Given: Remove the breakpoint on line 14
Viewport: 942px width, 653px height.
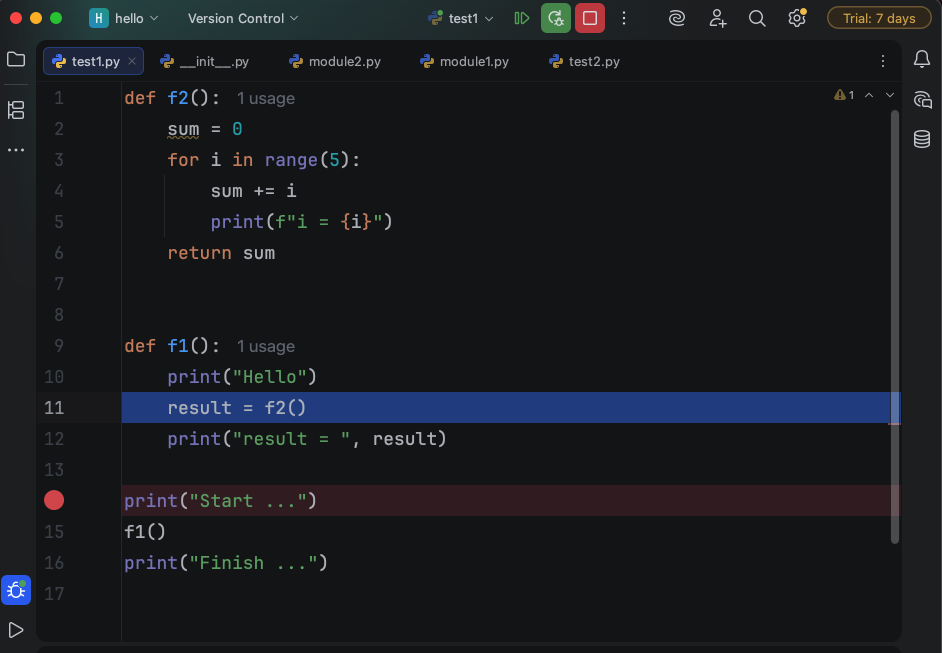Looking at the screenshot, I should click(54, 500).
